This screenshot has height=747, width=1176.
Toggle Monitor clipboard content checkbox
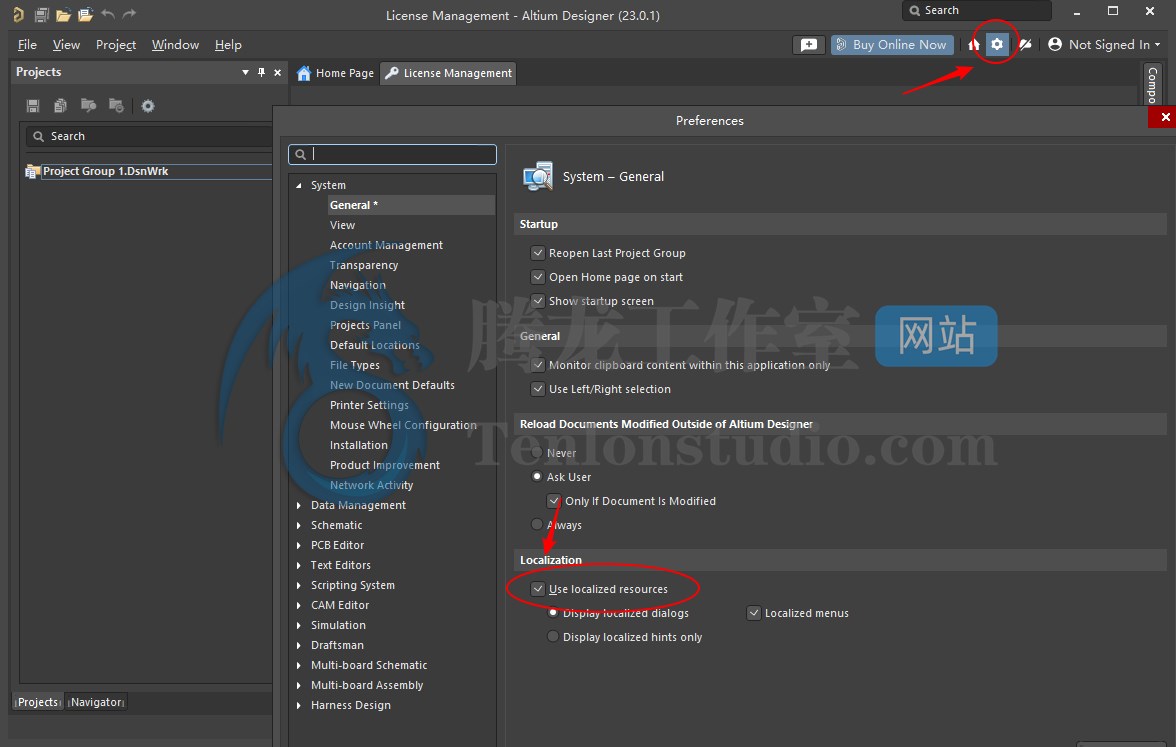[537, 364]
